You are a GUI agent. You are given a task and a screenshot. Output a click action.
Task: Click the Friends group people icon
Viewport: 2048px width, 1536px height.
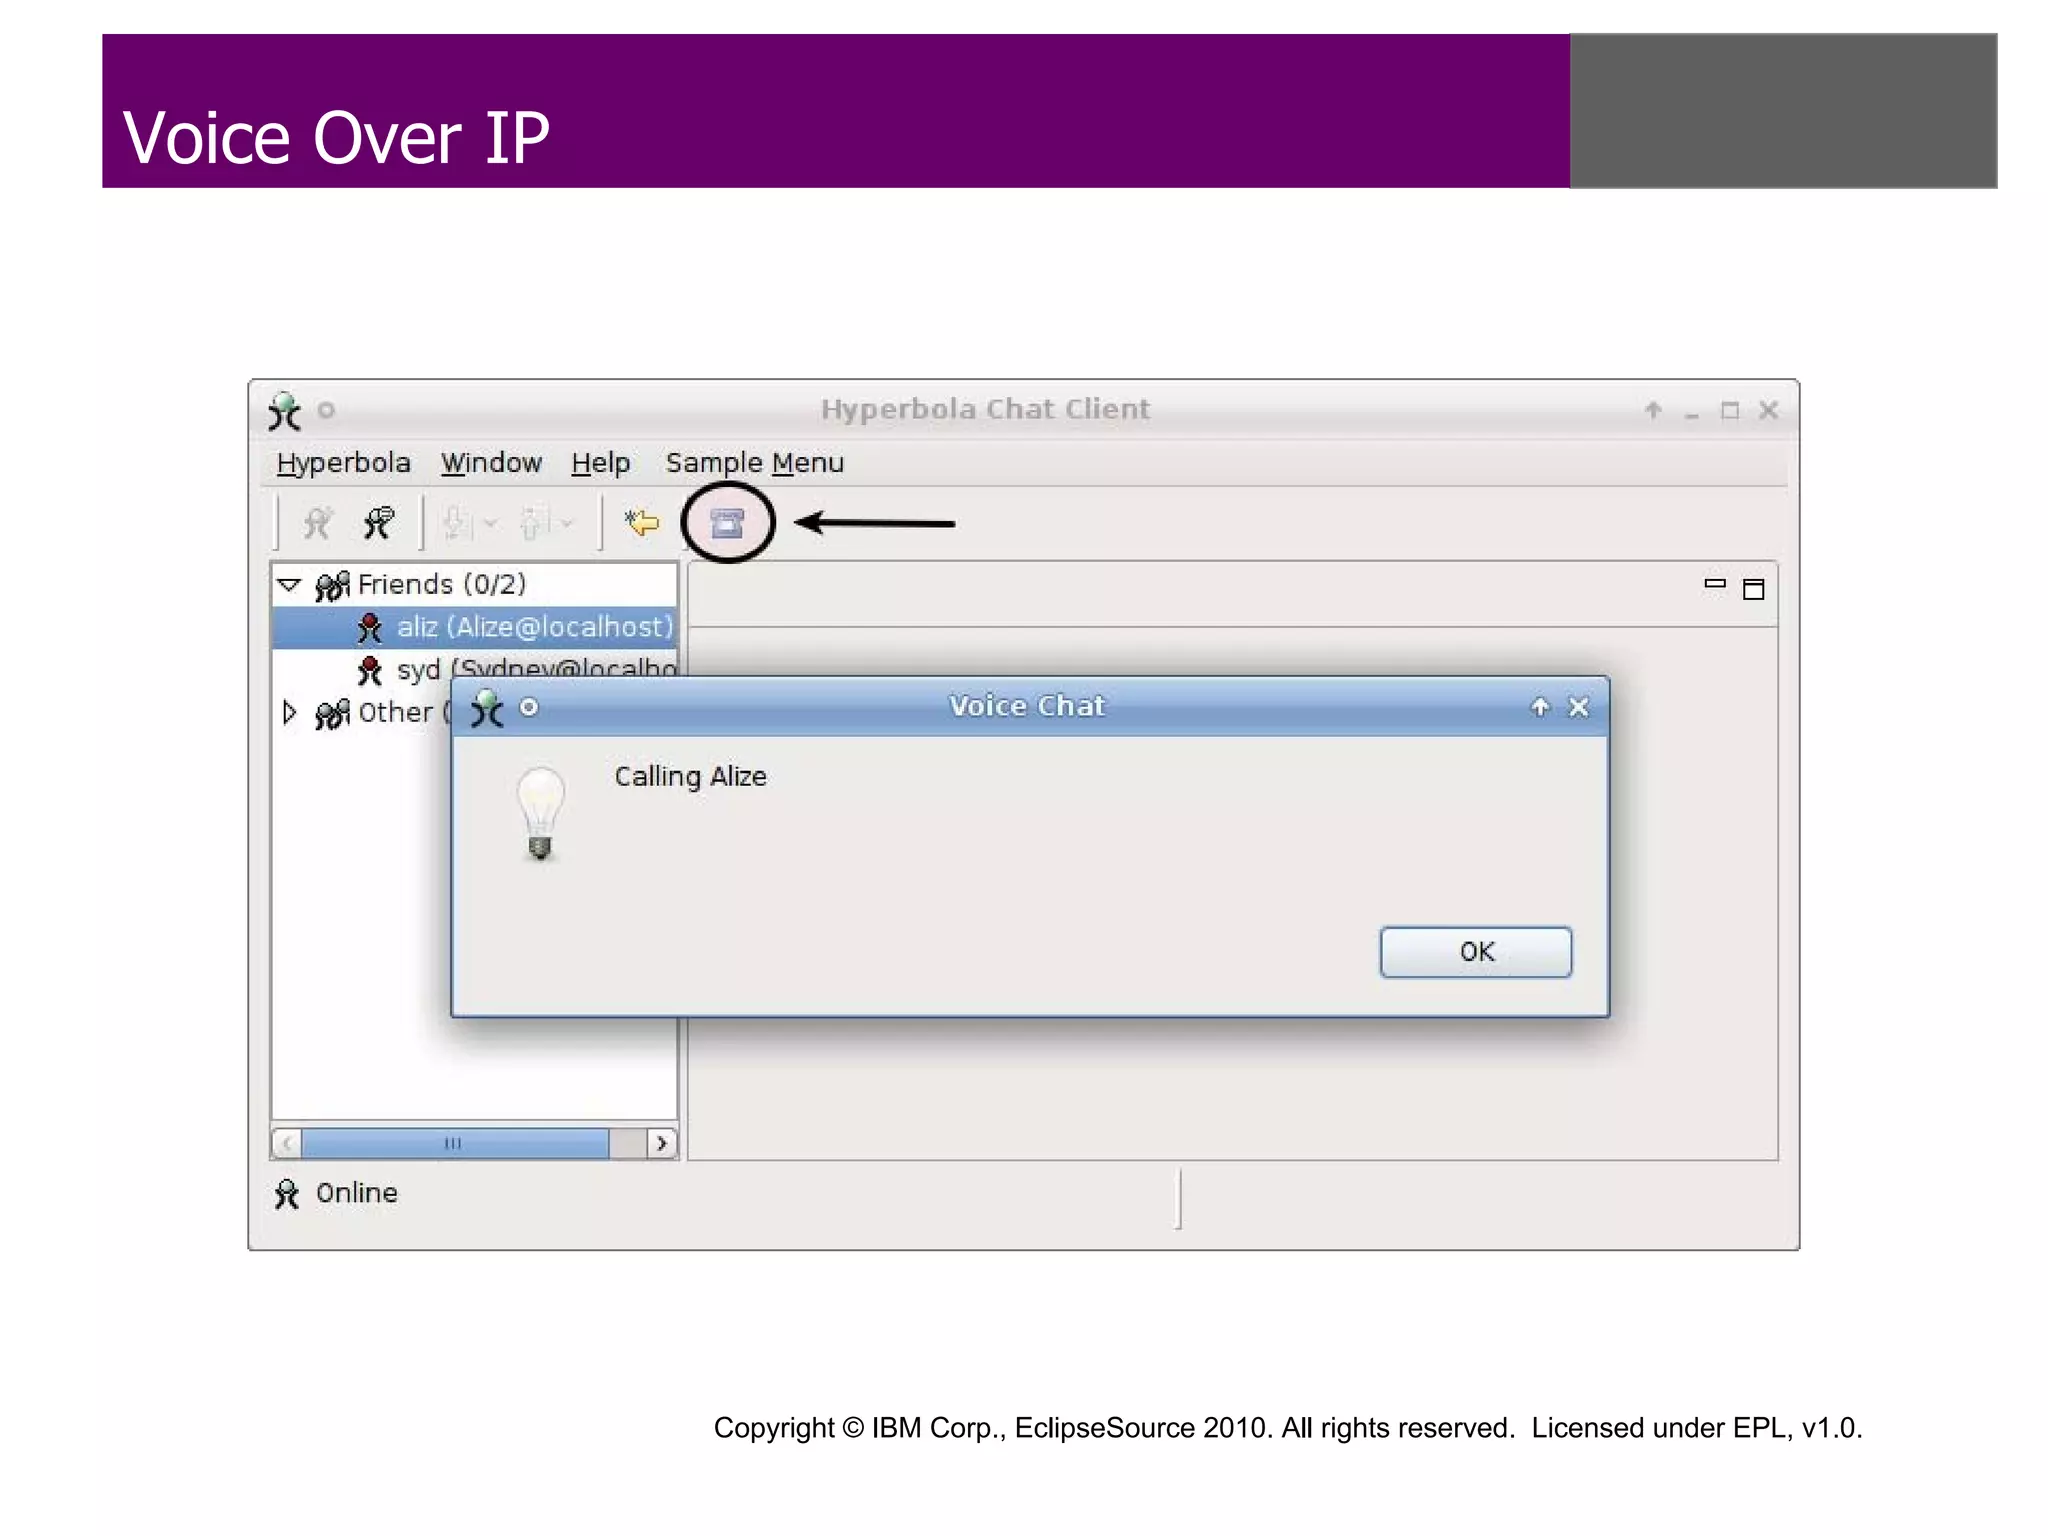333,585
